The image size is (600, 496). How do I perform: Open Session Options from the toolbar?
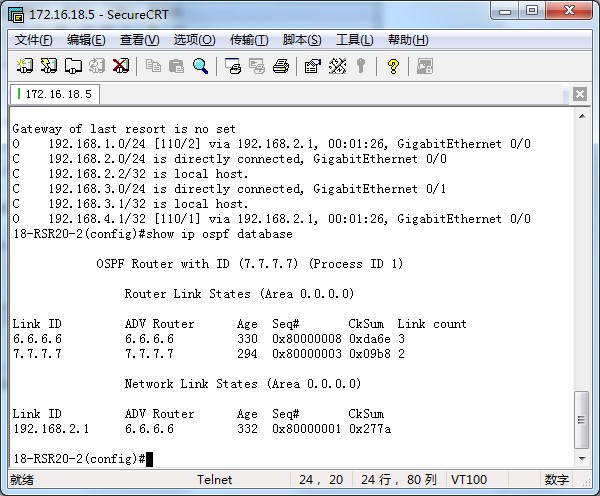[313, 66]
